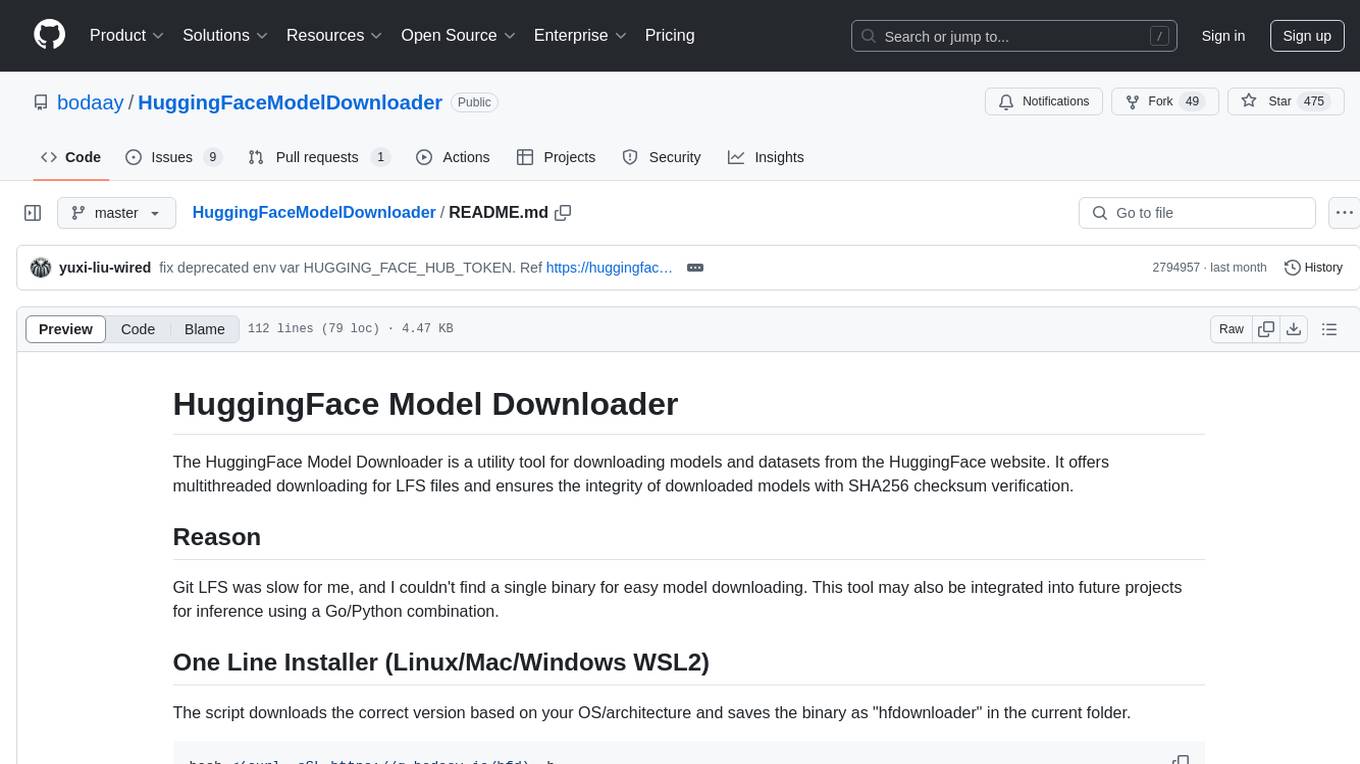Click the Reason heading

pyautogui.click(x=217, y=537)
